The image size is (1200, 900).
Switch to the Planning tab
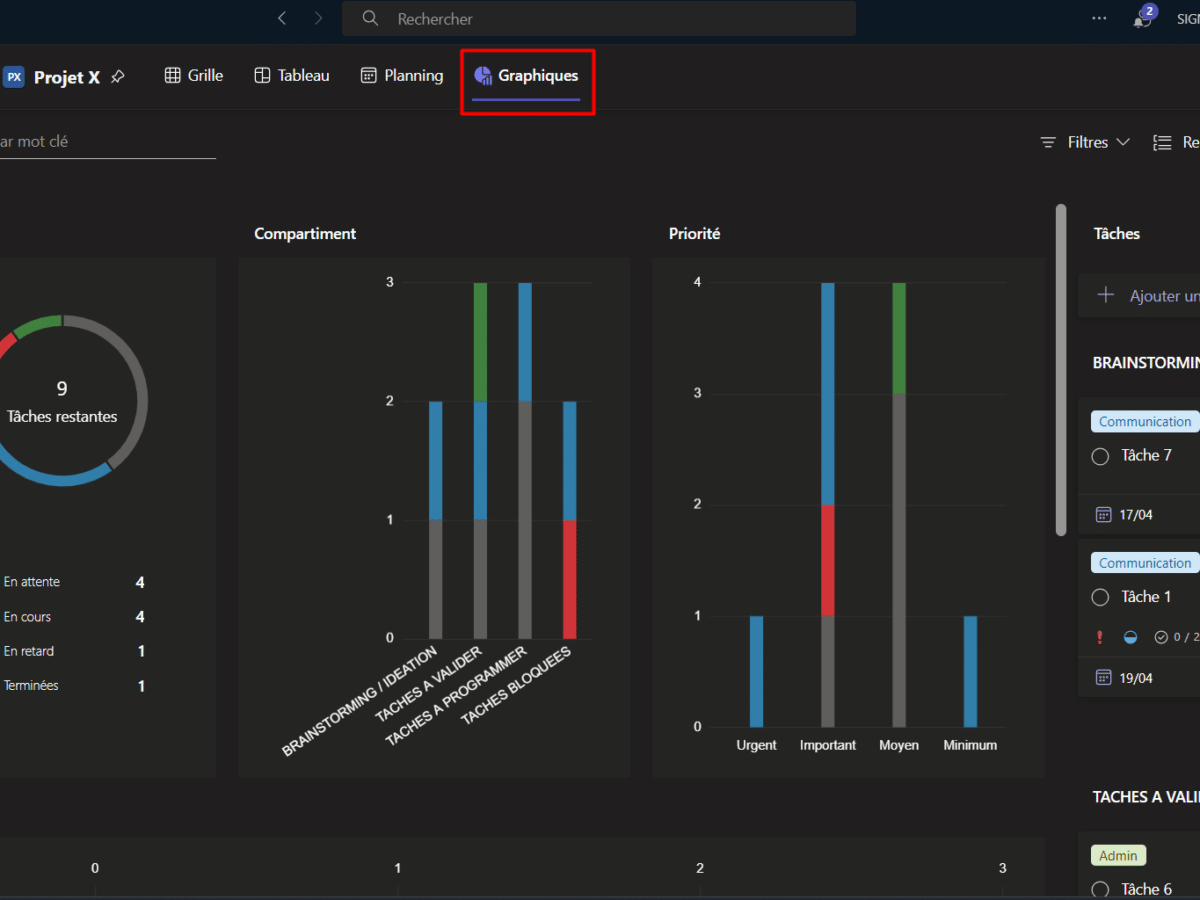coord(402,75)
